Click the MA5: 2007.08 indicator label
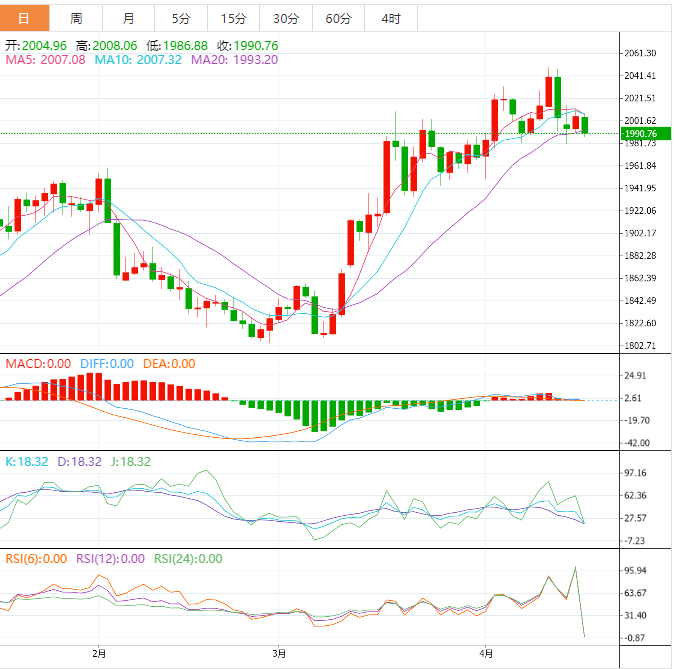Viewport: 674px width, 669px height. click(x=46, y=60)
